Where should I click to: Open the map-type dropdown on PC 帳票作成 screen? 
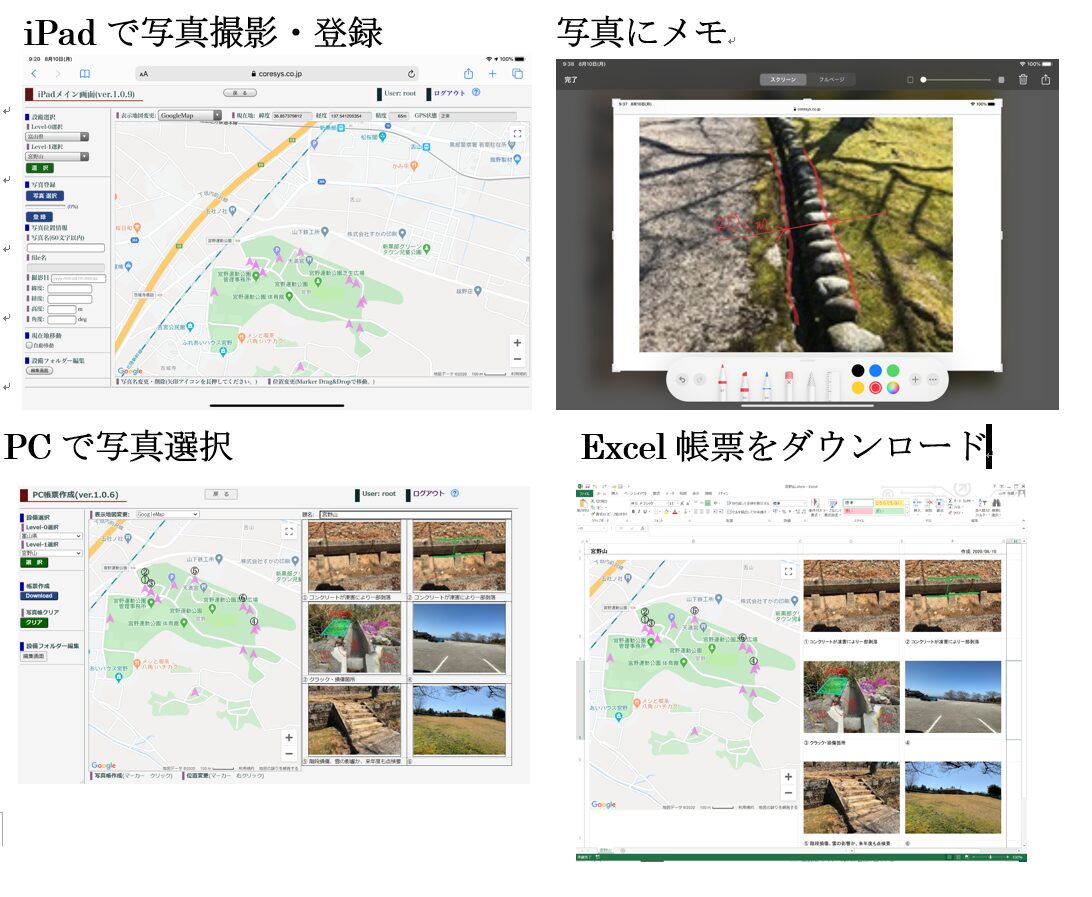pyautogui.click(x=167, y=514)
